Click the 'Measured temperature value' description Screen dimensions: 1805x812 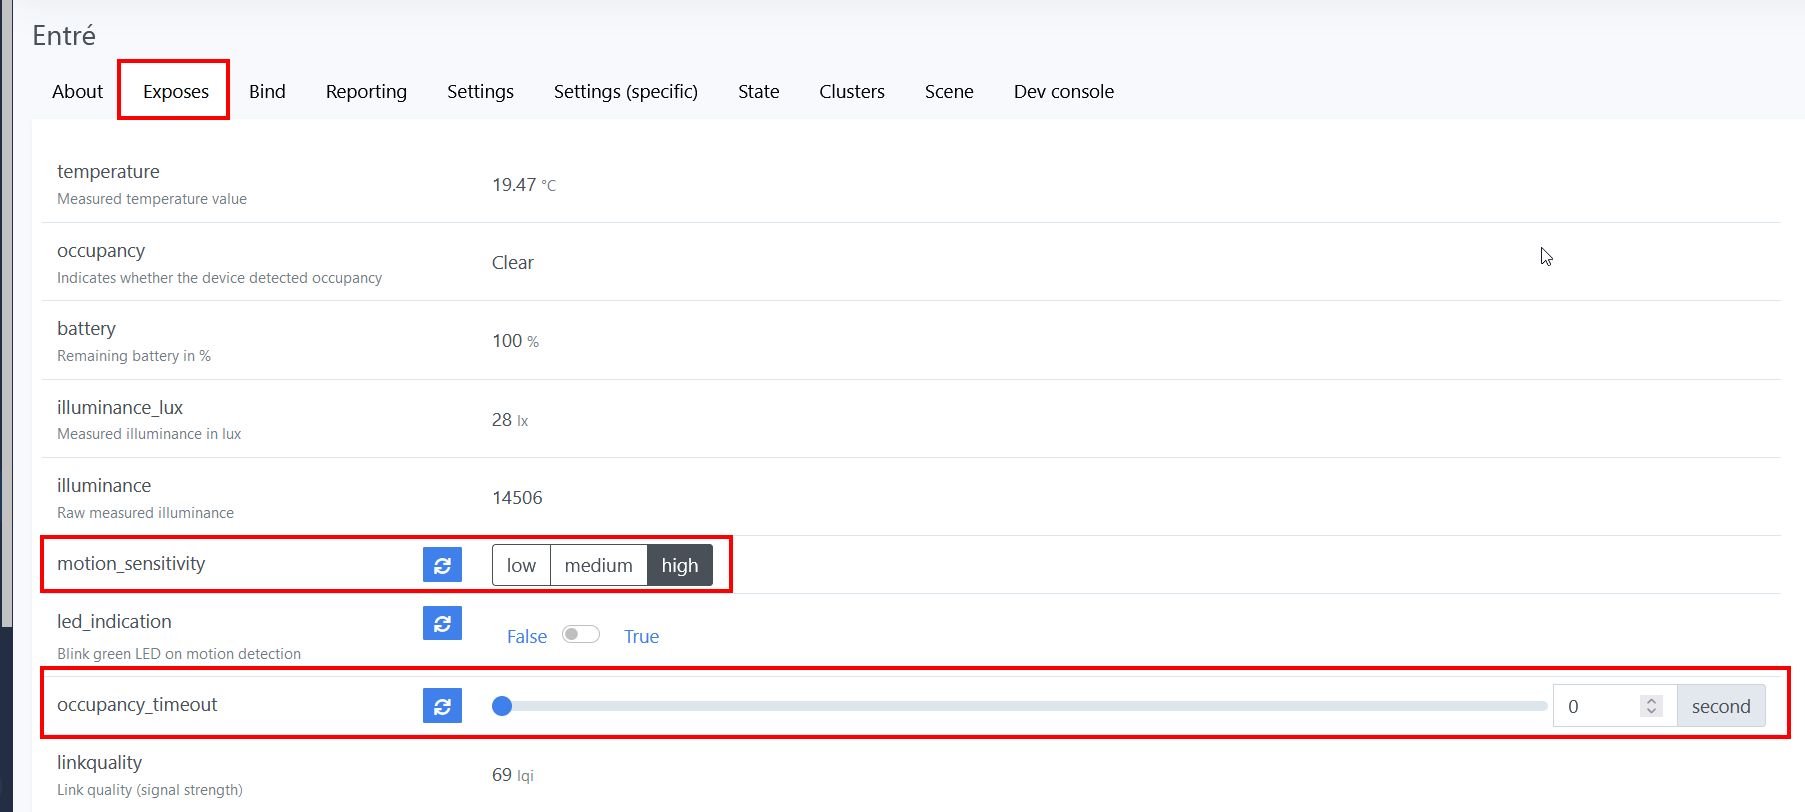click(x=152, y=199)
